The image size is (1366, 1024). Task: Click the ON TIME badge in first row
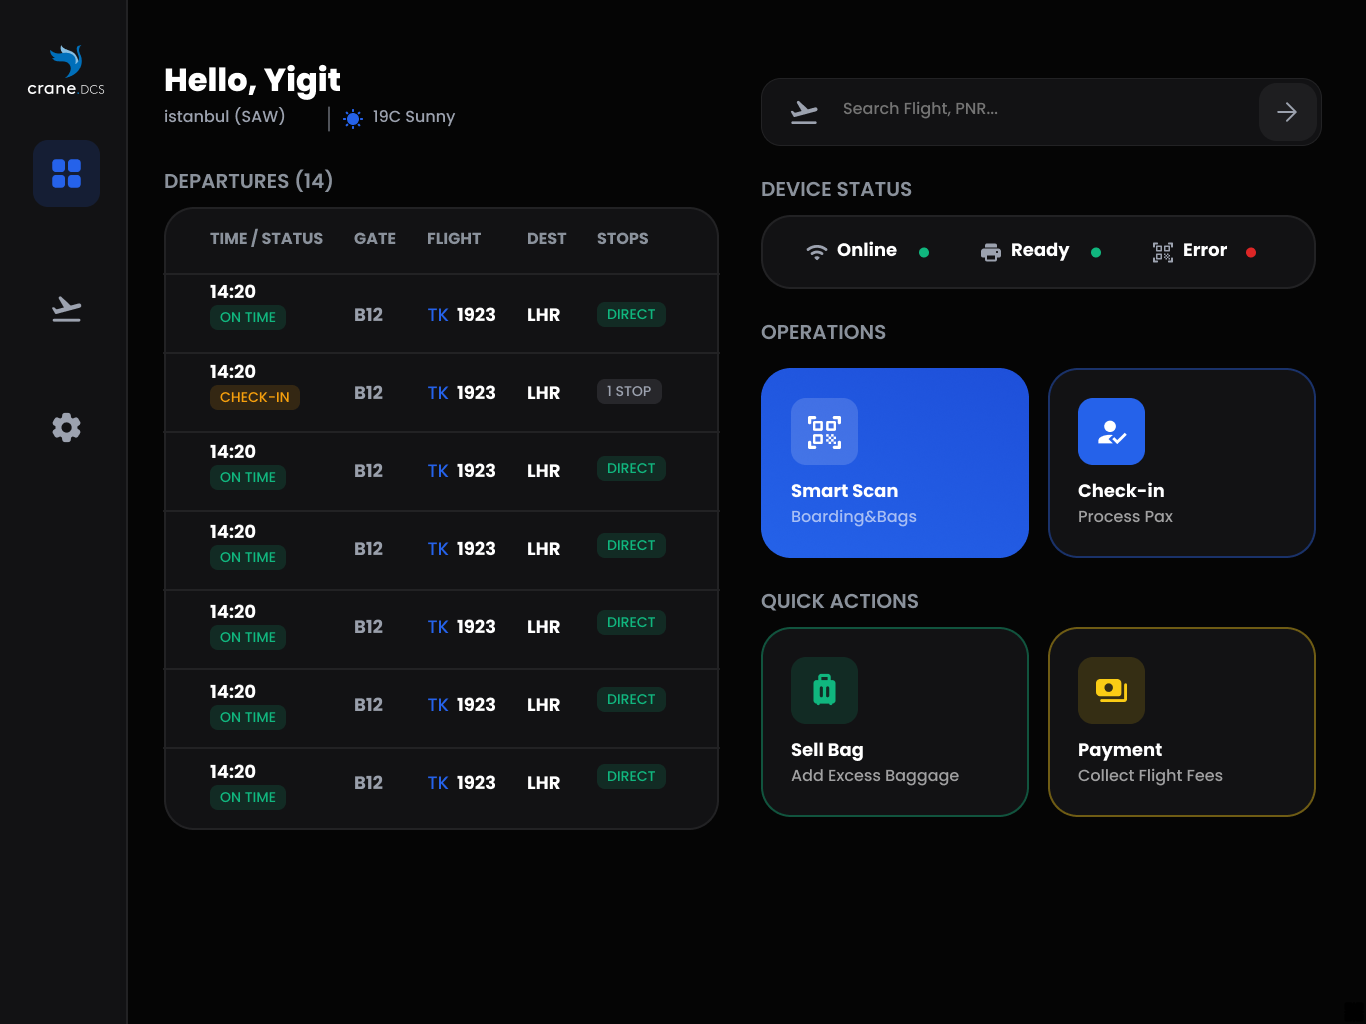248,317
